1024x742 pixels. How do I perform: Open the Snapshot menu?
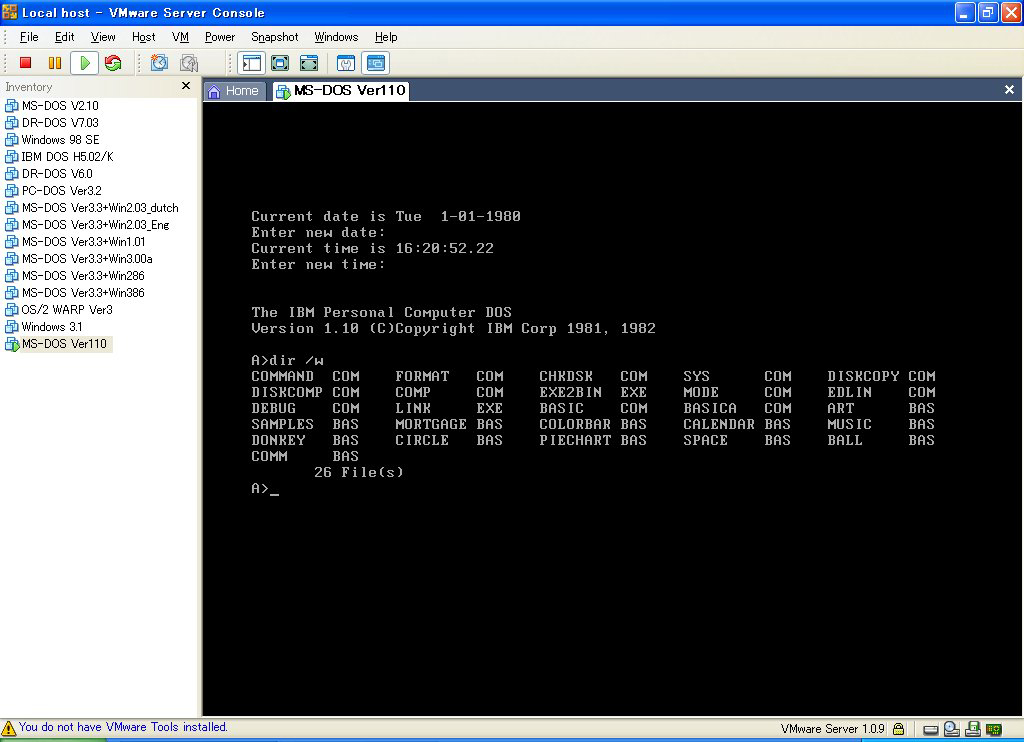click(x=274, y=37)
